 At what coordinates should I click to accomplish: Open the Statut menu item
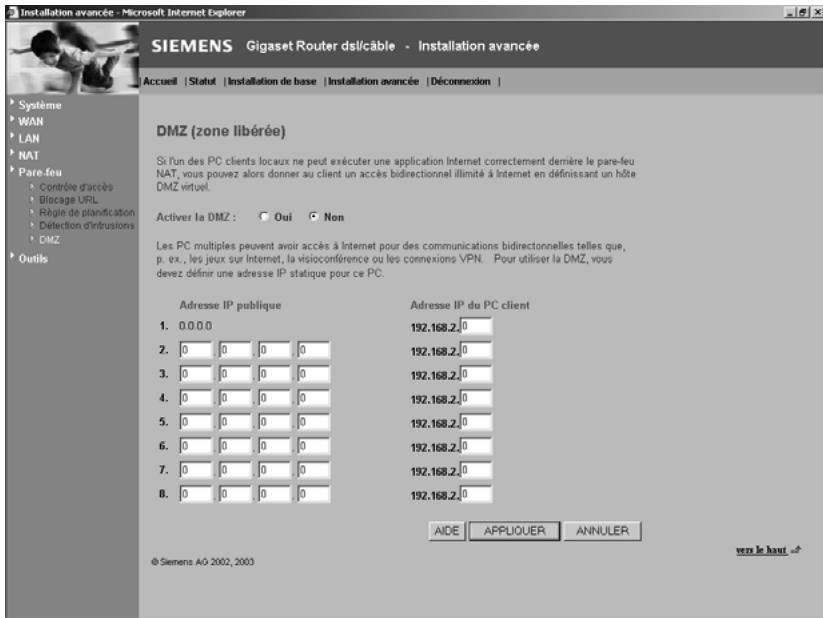(x=202, y=81)
